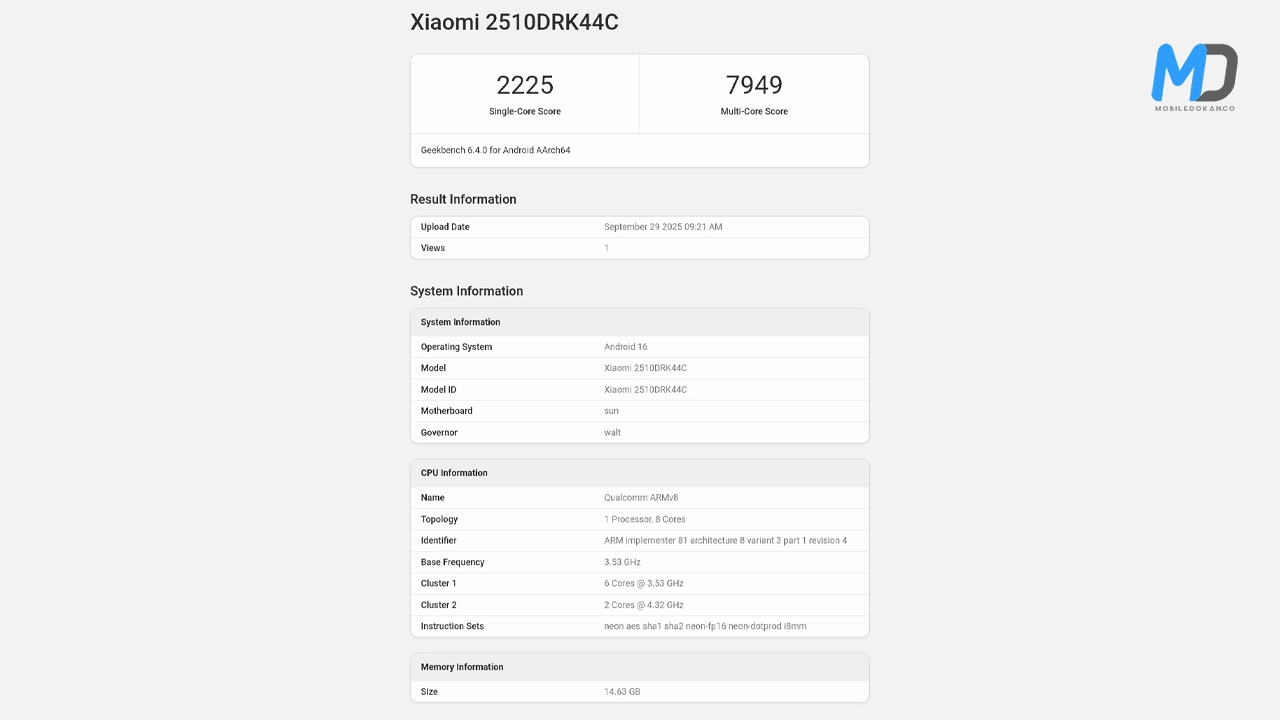Screen dimensions: 1280x720
Task: Click the Governor value walt
Action: click(x=612, y=433)
